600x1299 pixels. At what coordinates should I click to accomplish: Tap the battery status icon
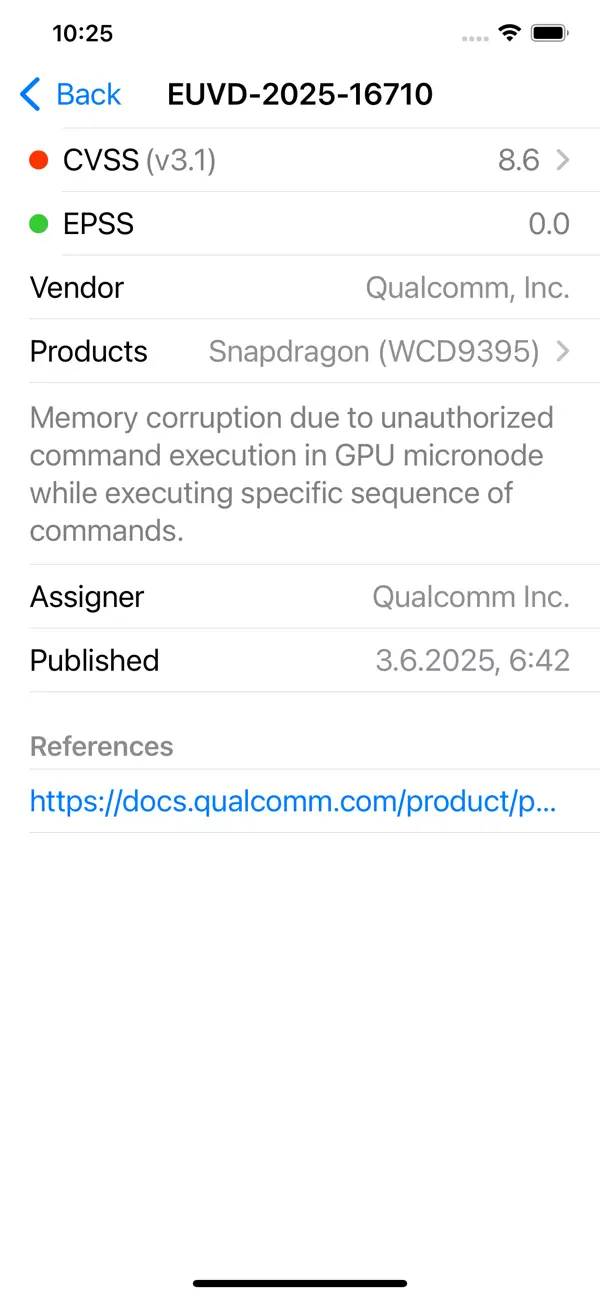click(x=550, y=34)
